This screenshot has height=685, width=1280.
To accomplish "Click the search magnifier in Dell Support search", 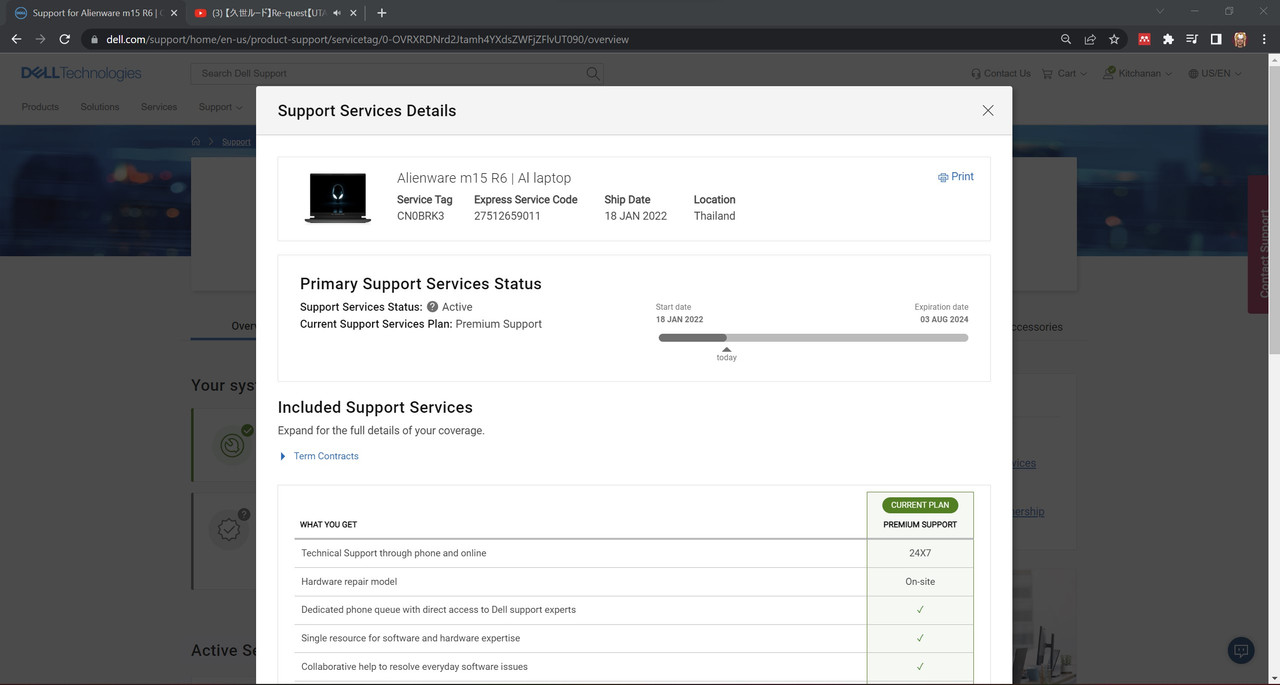I will (x=593, y=73).
